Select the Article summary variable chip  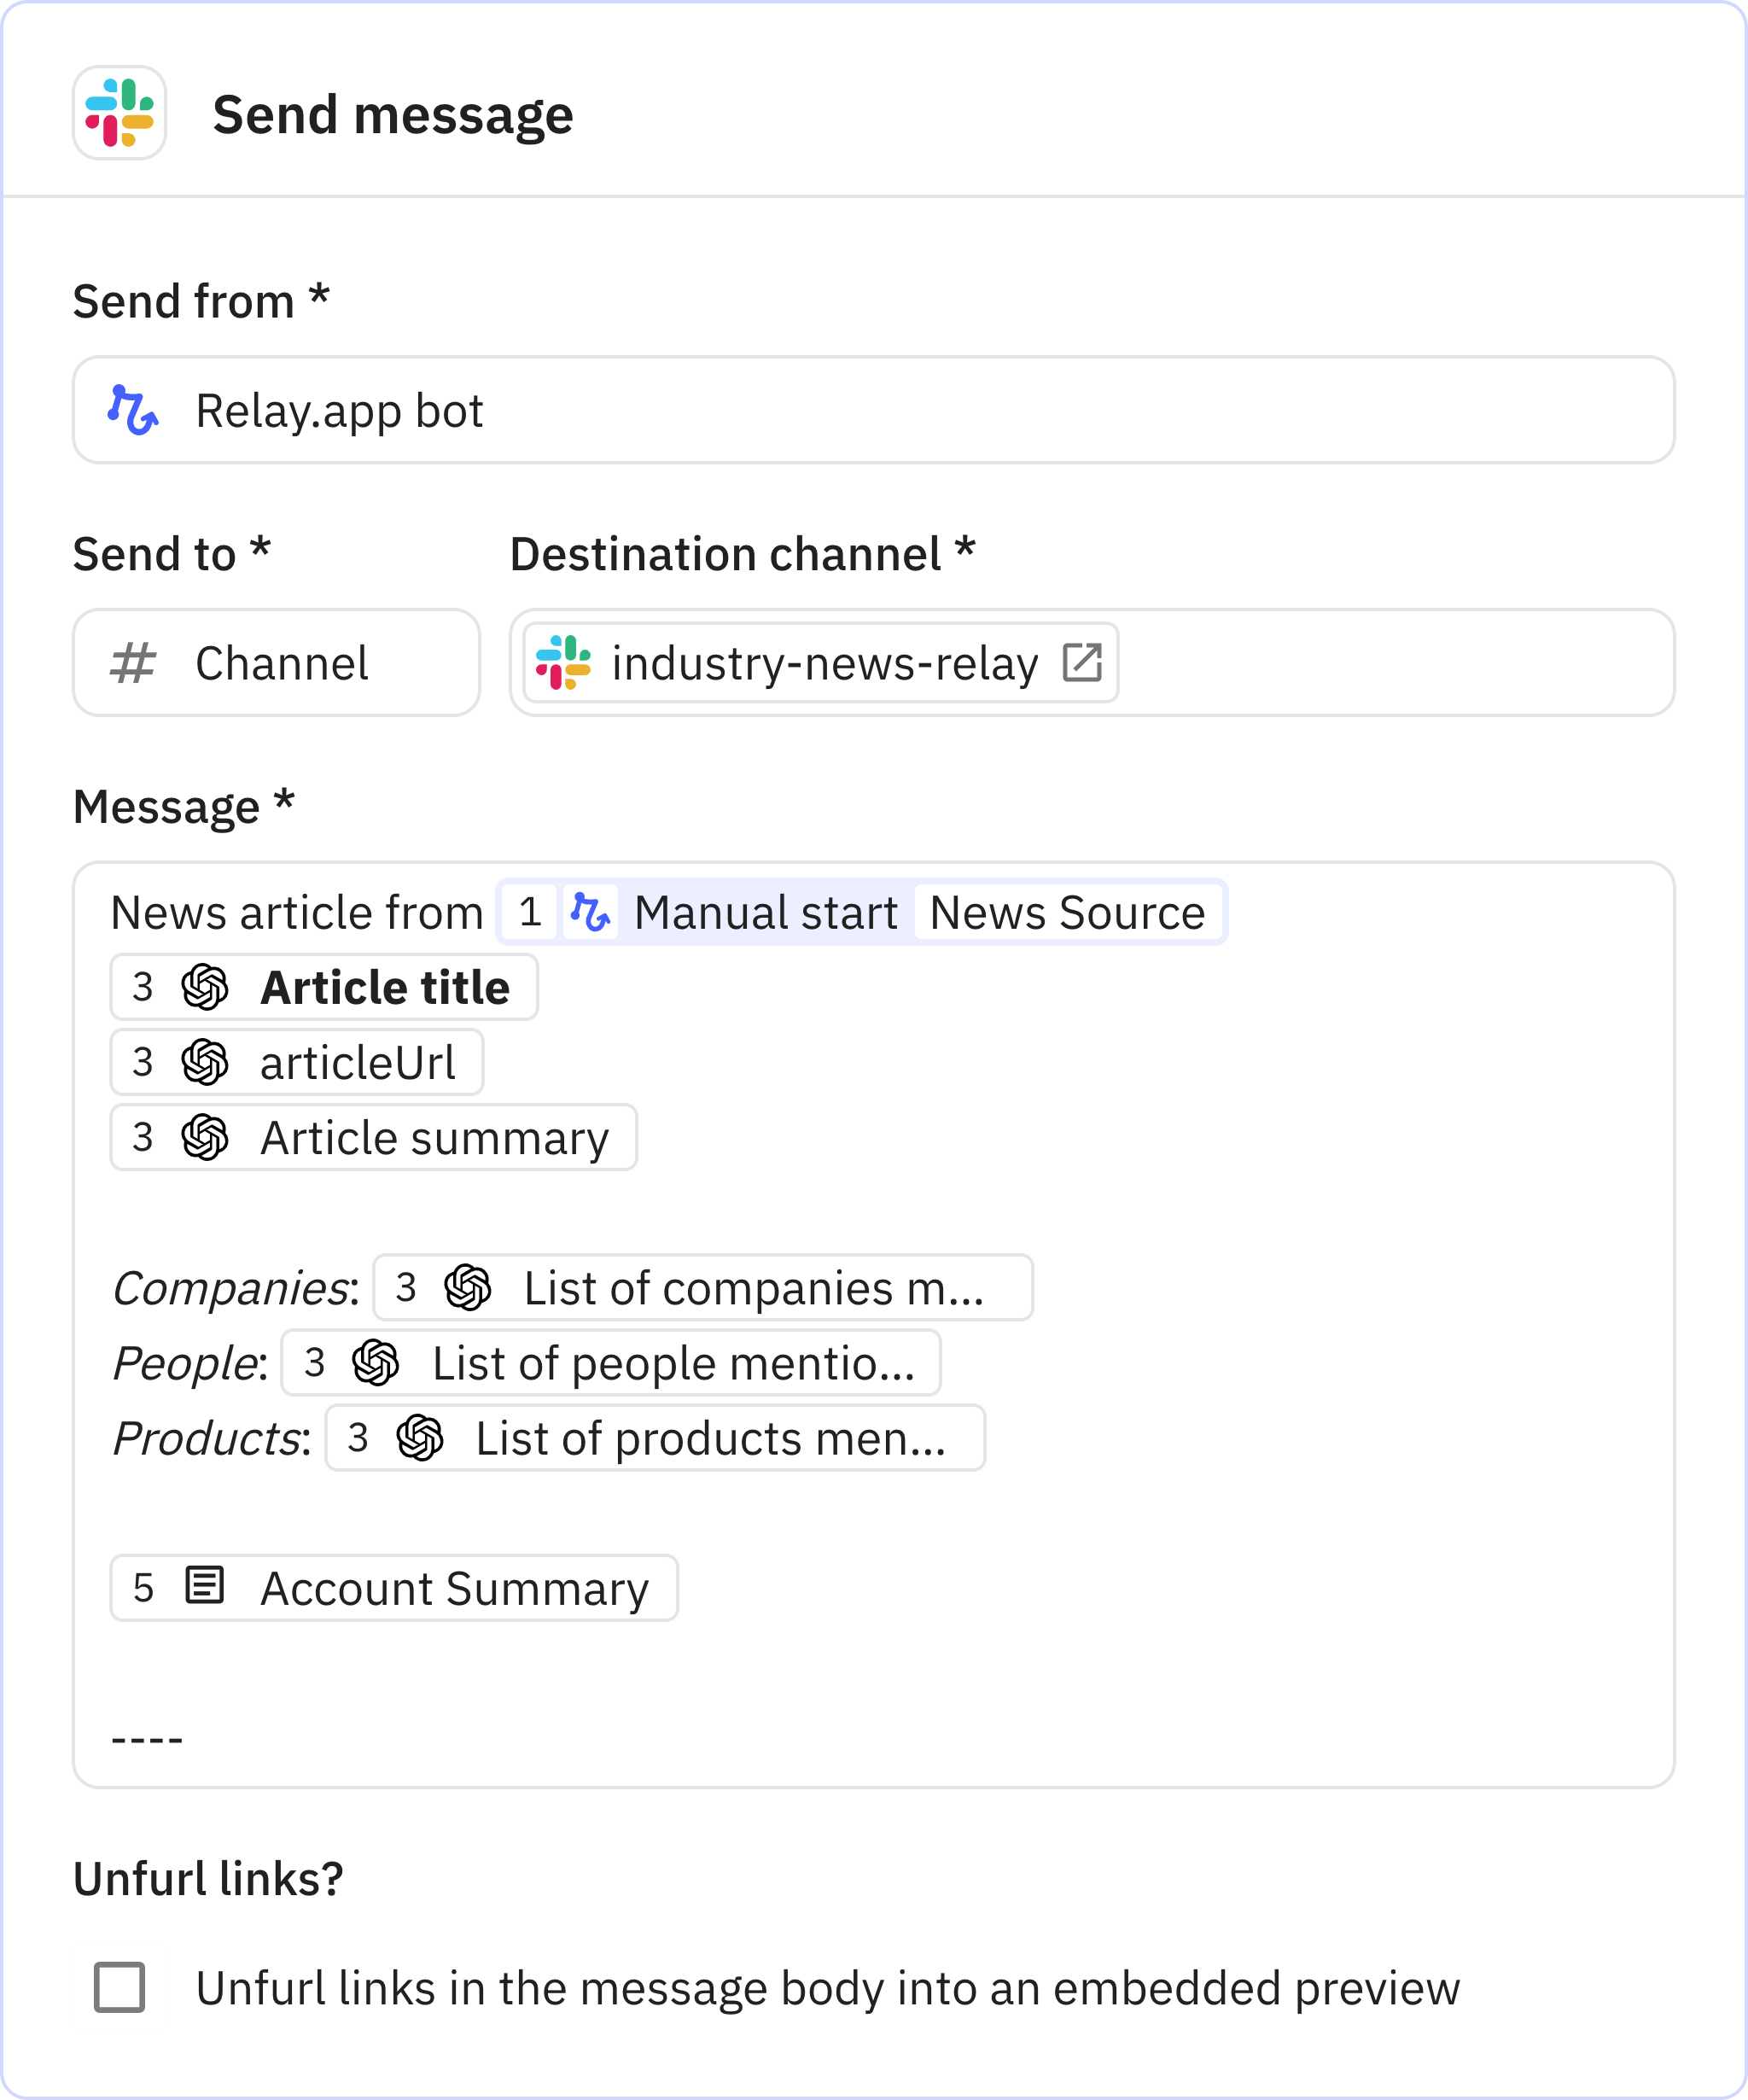click(x=433, y=1138)
